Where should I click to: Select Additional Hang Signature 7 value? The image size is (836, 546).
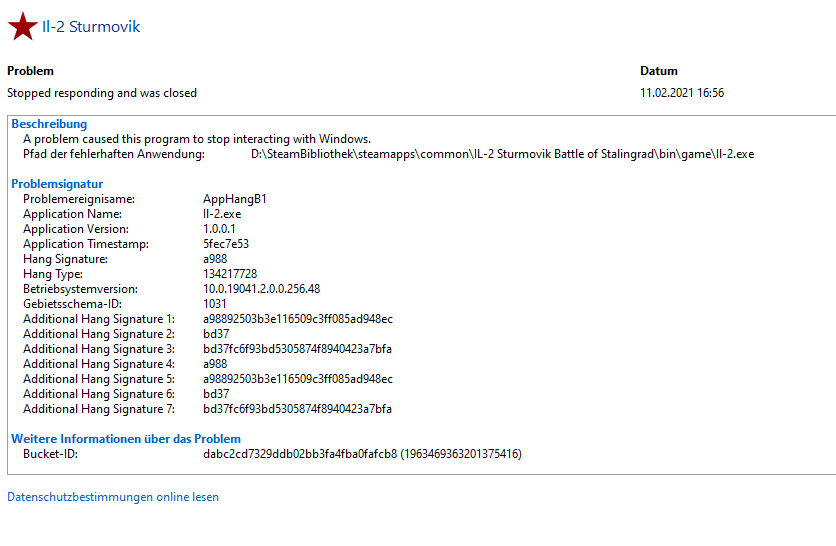[297, 409]
